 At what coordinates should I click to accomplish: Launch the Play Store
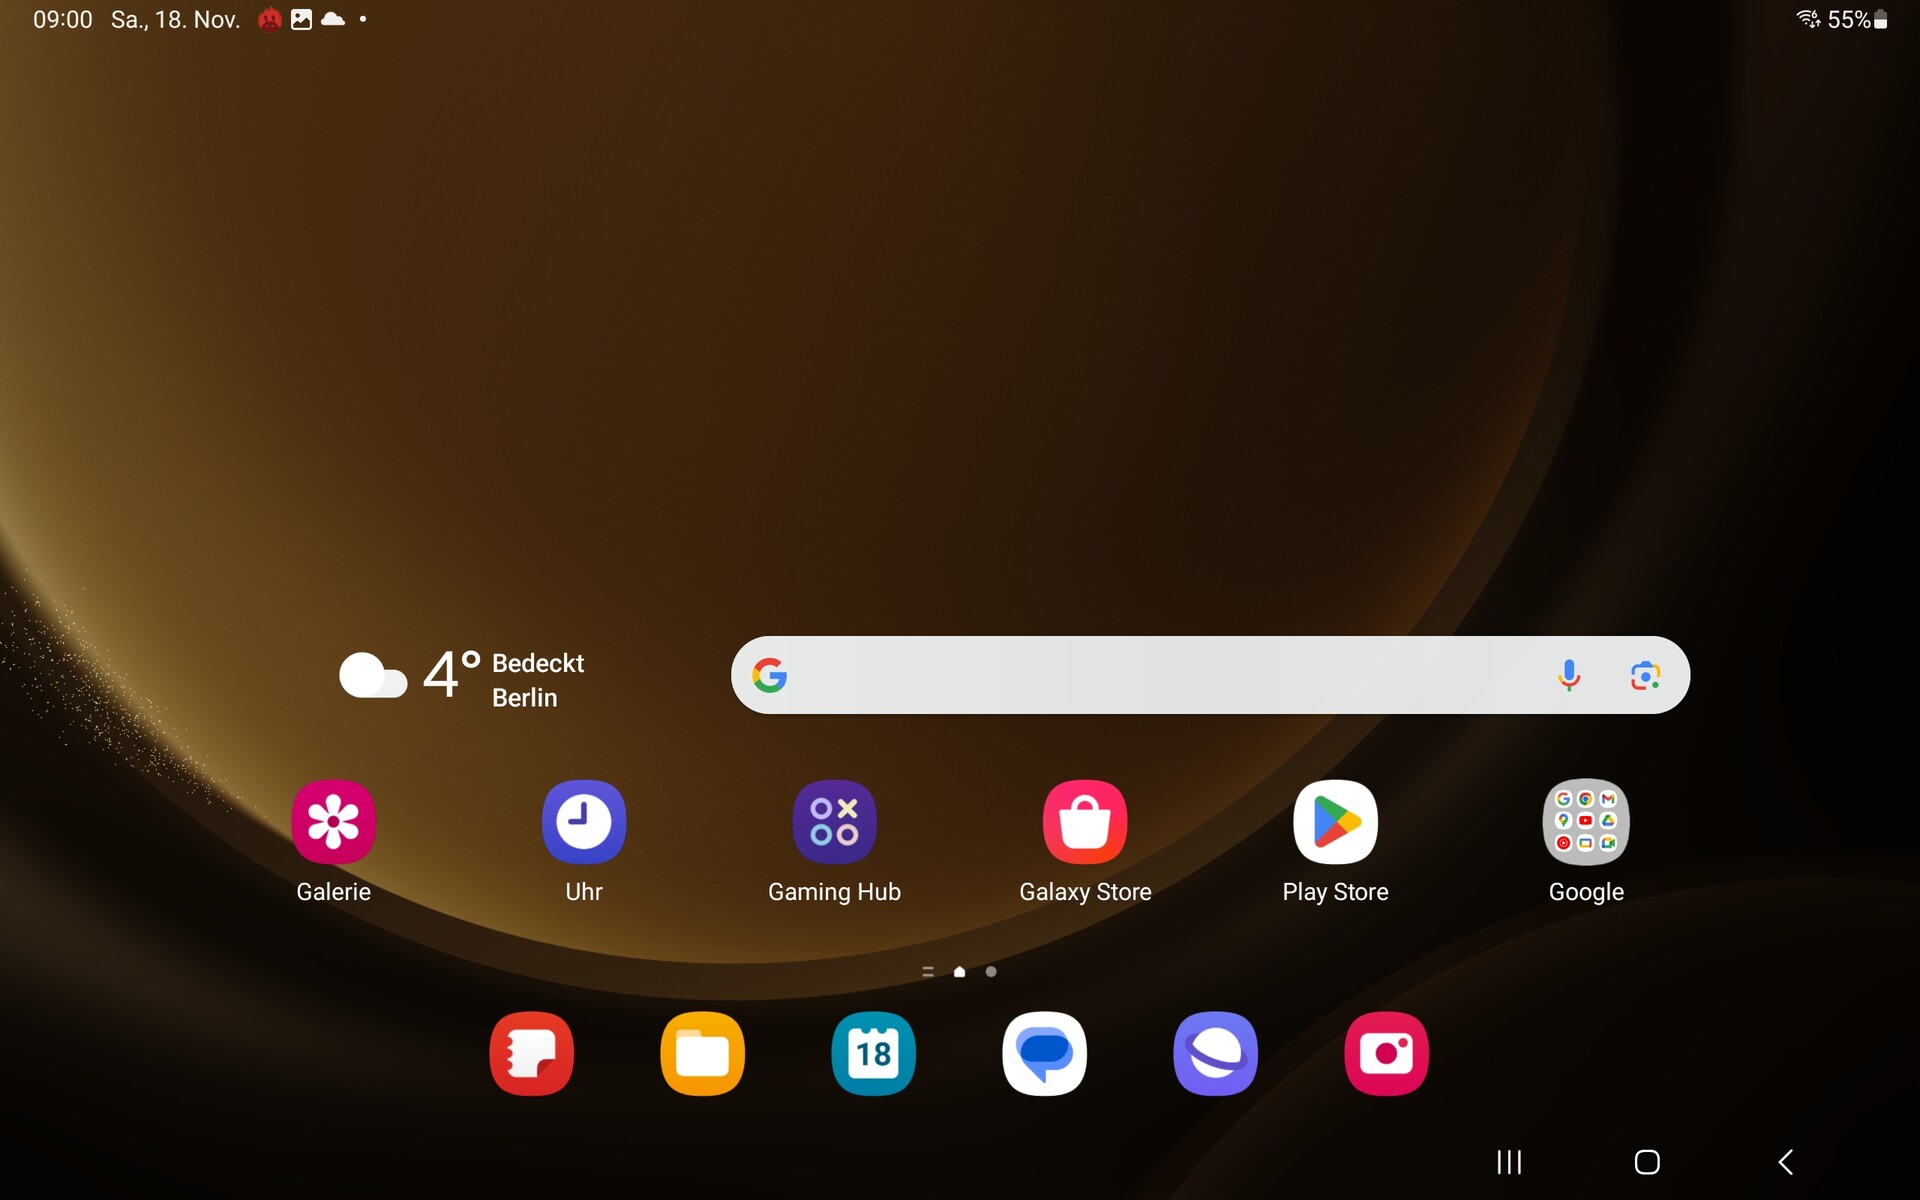(x=1335, y=822)
